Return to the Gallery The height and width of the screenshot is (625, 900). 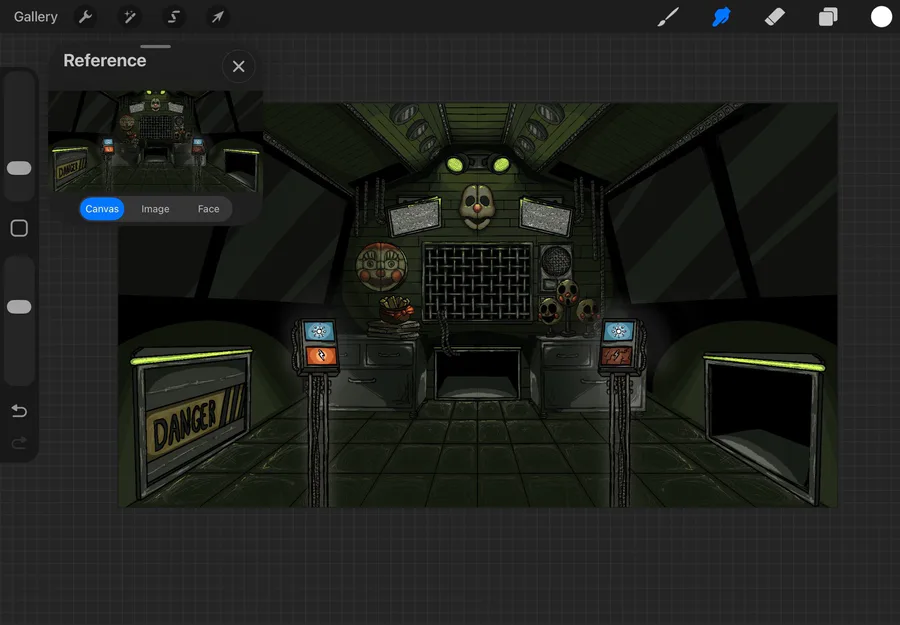pos(36,17)
